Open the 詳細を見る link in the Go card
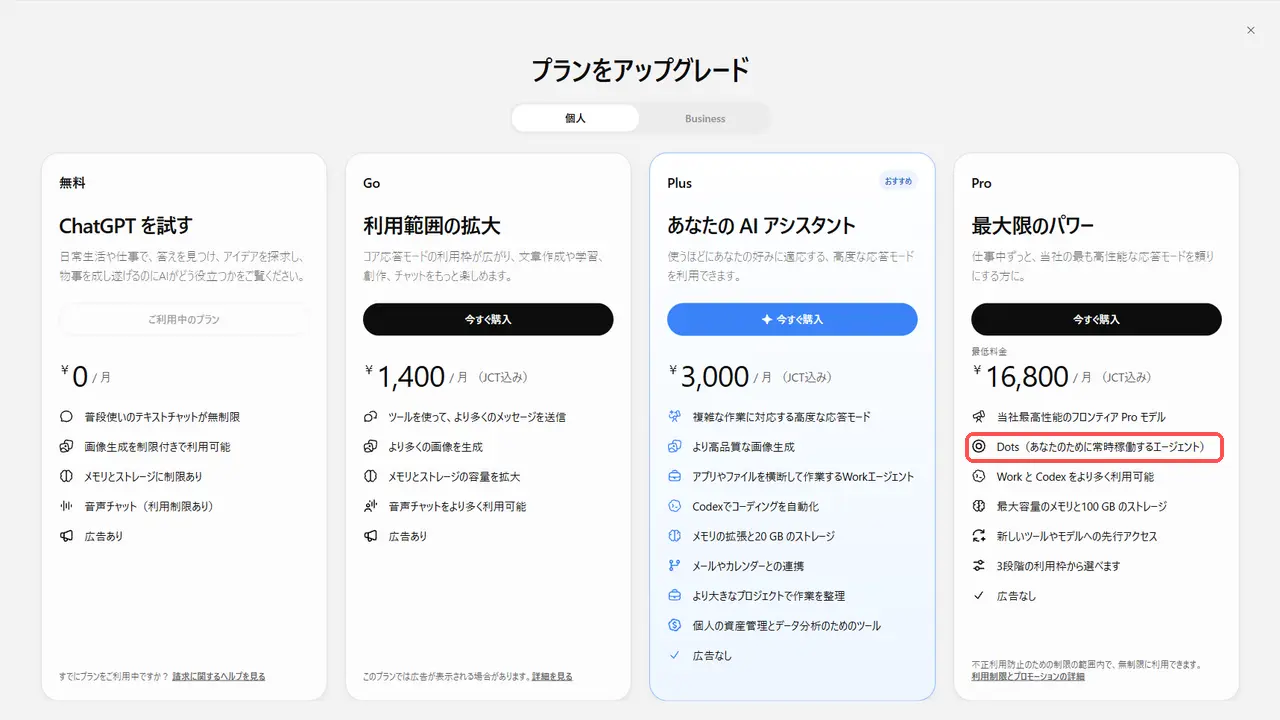The image size is (1280, 720). 552,677
